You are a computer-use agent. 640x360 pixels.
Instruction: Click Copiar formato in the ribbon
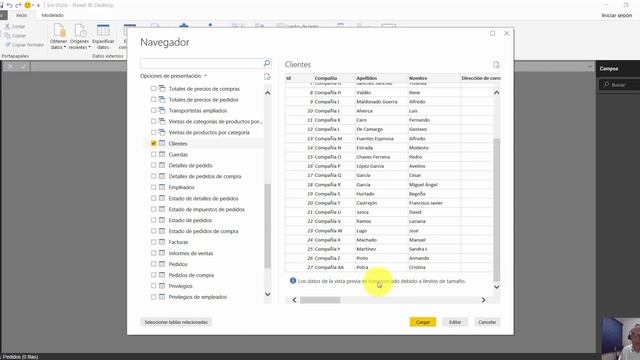[24, 44]
